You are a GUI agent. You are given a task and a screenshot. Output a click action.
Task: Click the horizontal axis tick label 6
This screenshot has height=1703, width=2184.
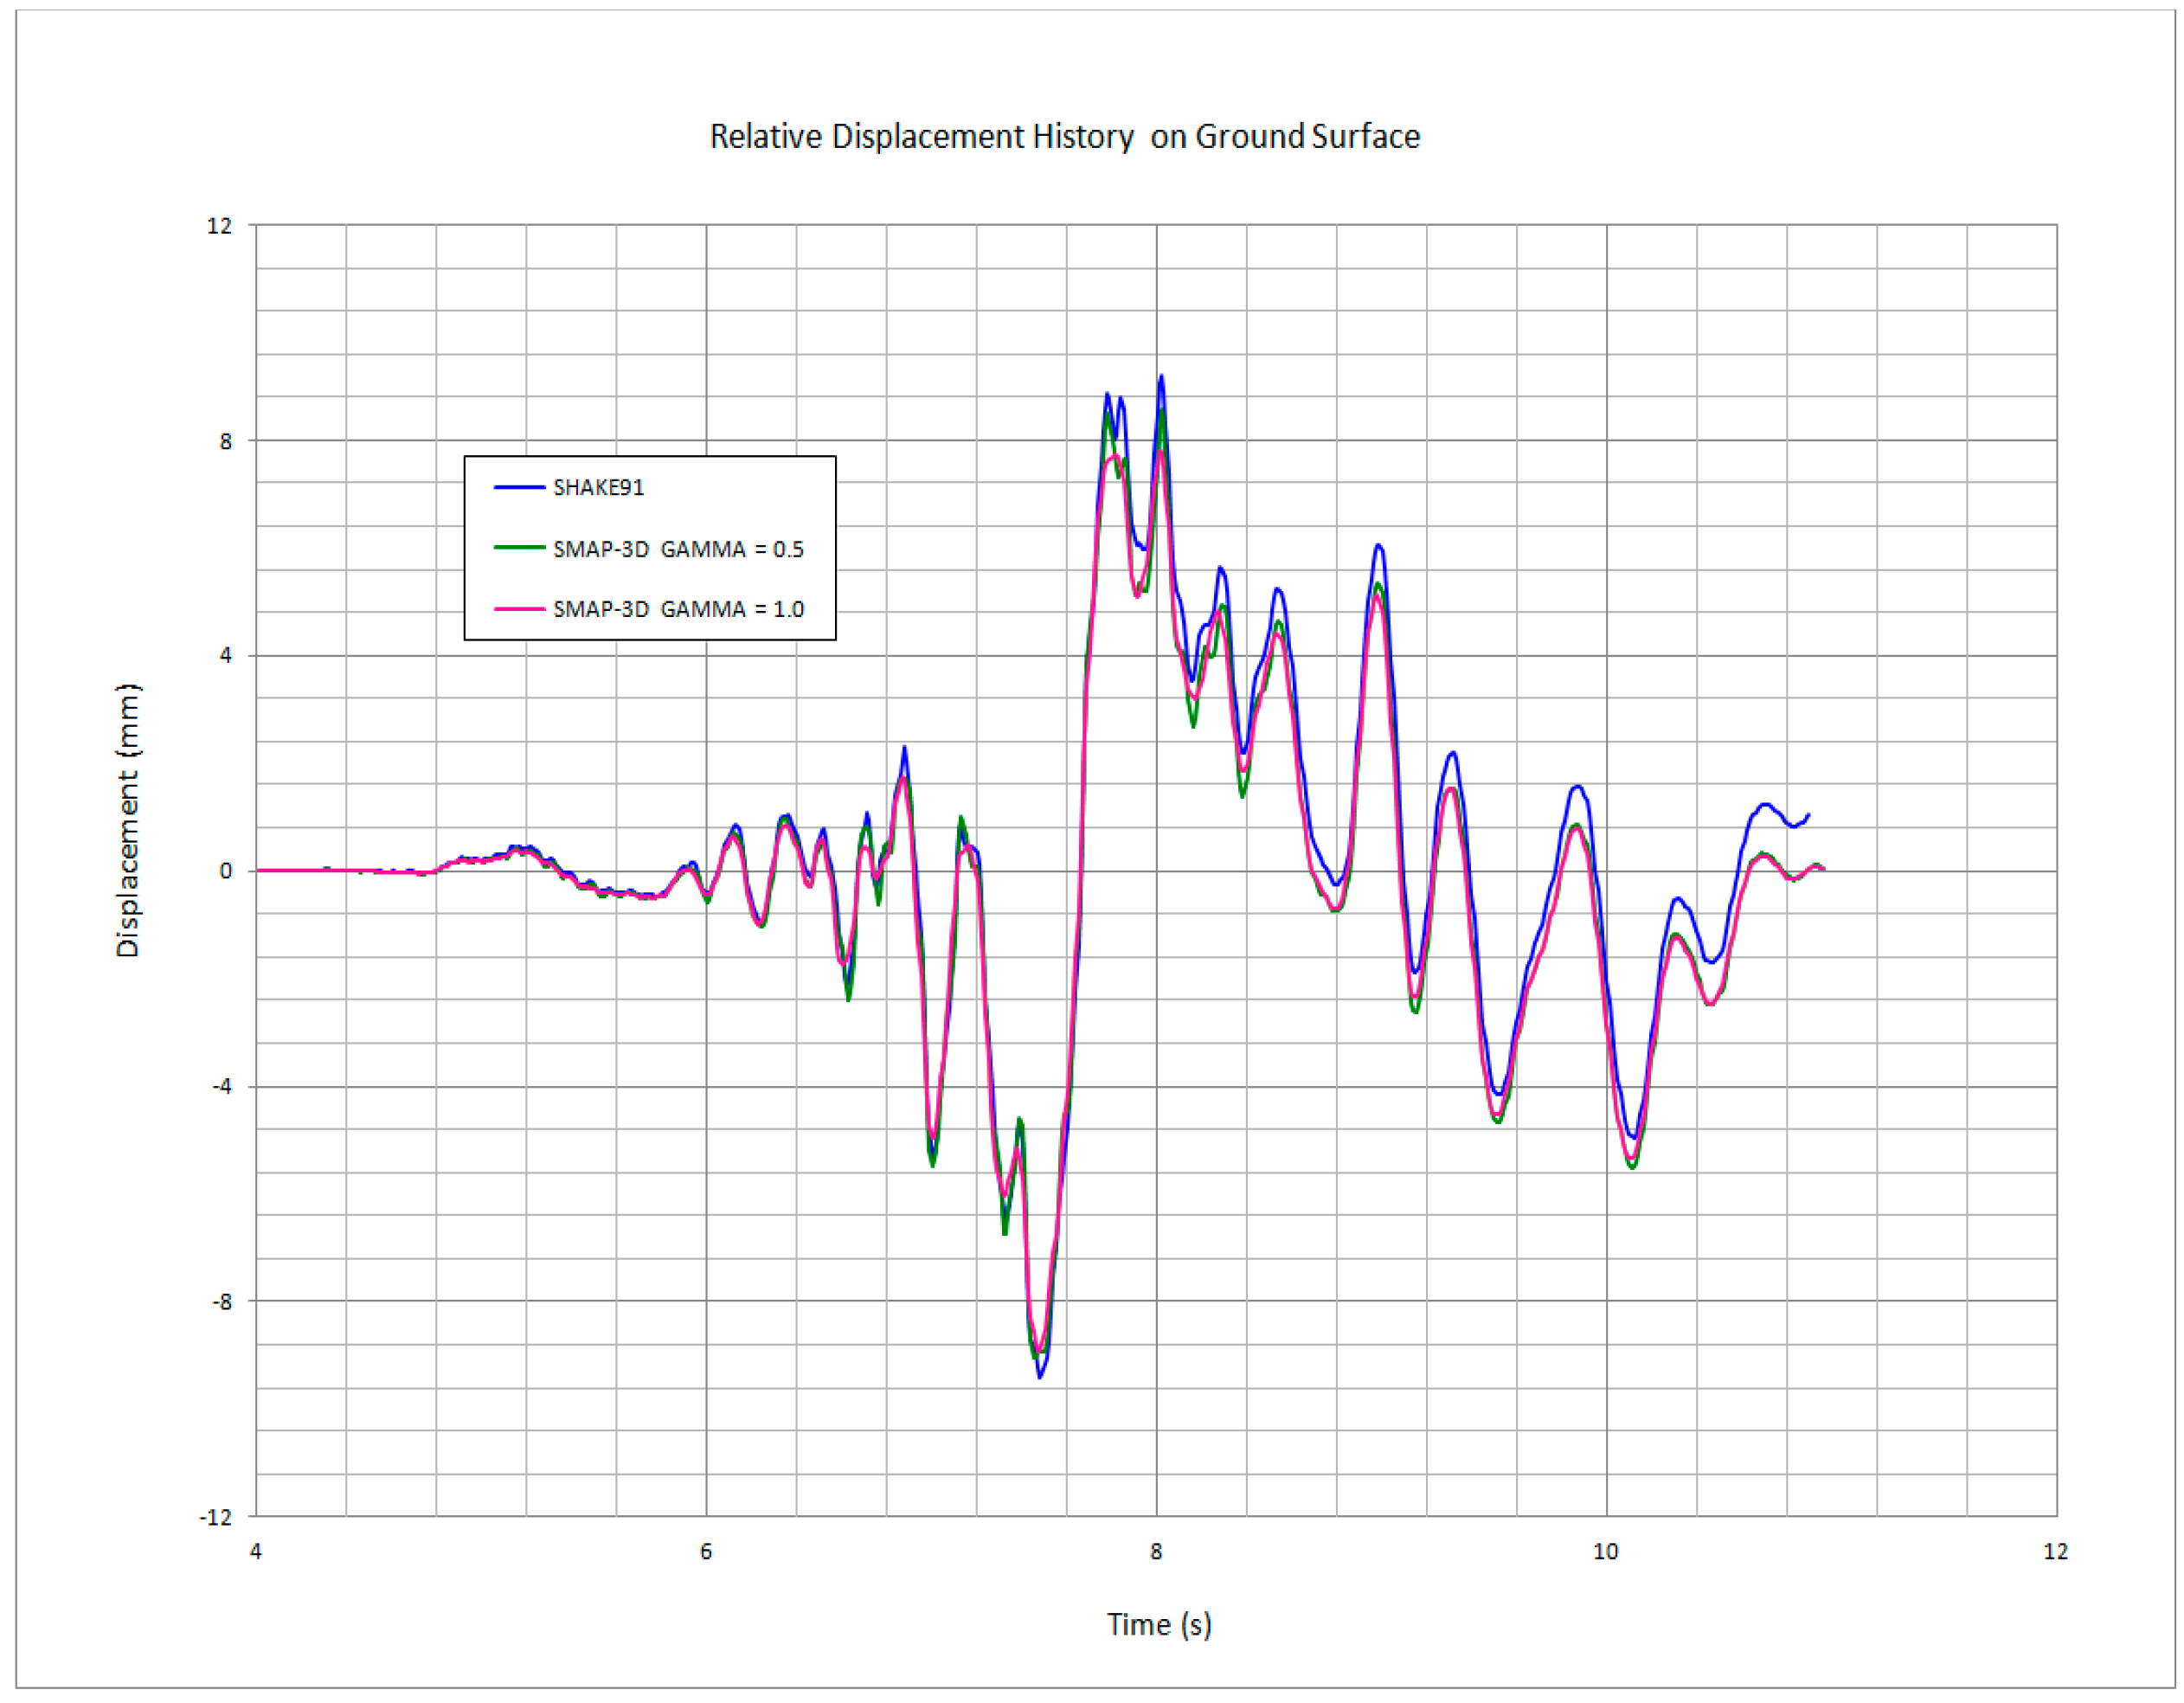[706, 1551]
